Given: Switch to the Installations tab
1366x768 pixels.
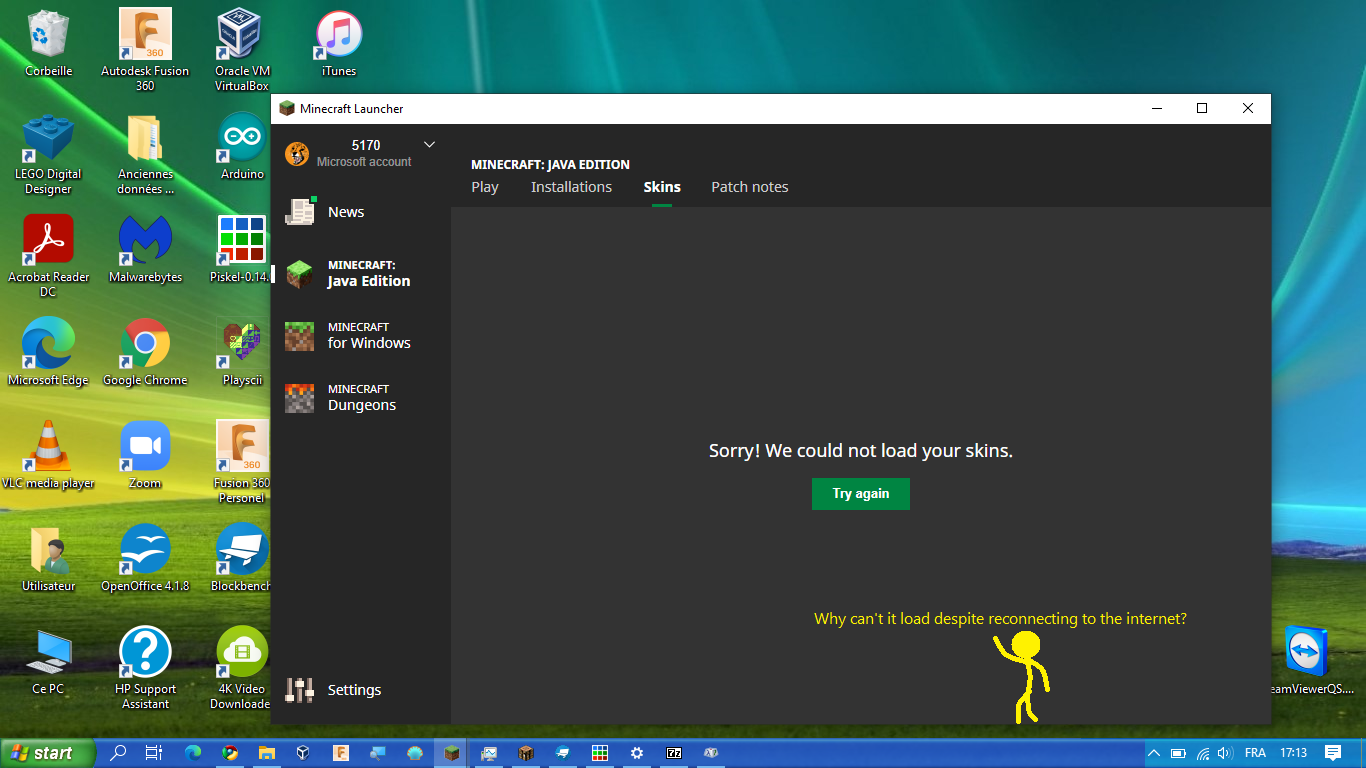Looking at the screenshot, I should [x=571, y=187].
